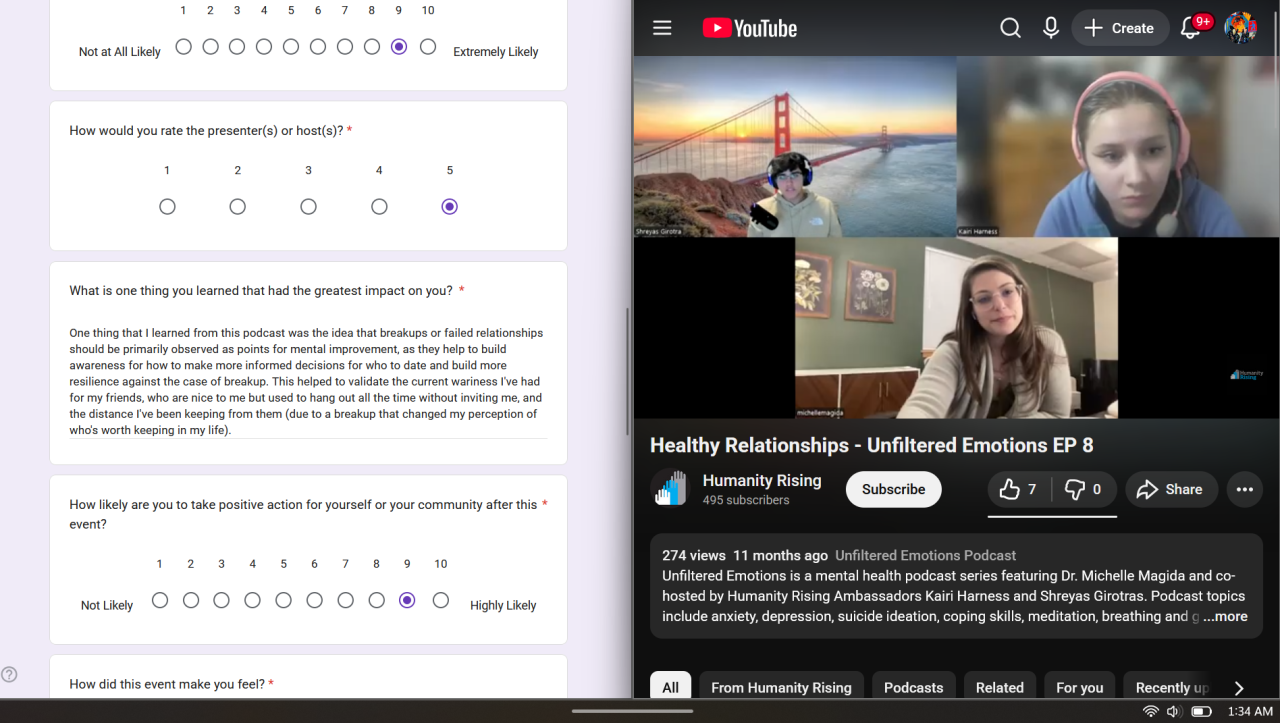Open the account profile avatar menu
Viewport: 1280px width, 723px height.
[x=1240, y=28]
